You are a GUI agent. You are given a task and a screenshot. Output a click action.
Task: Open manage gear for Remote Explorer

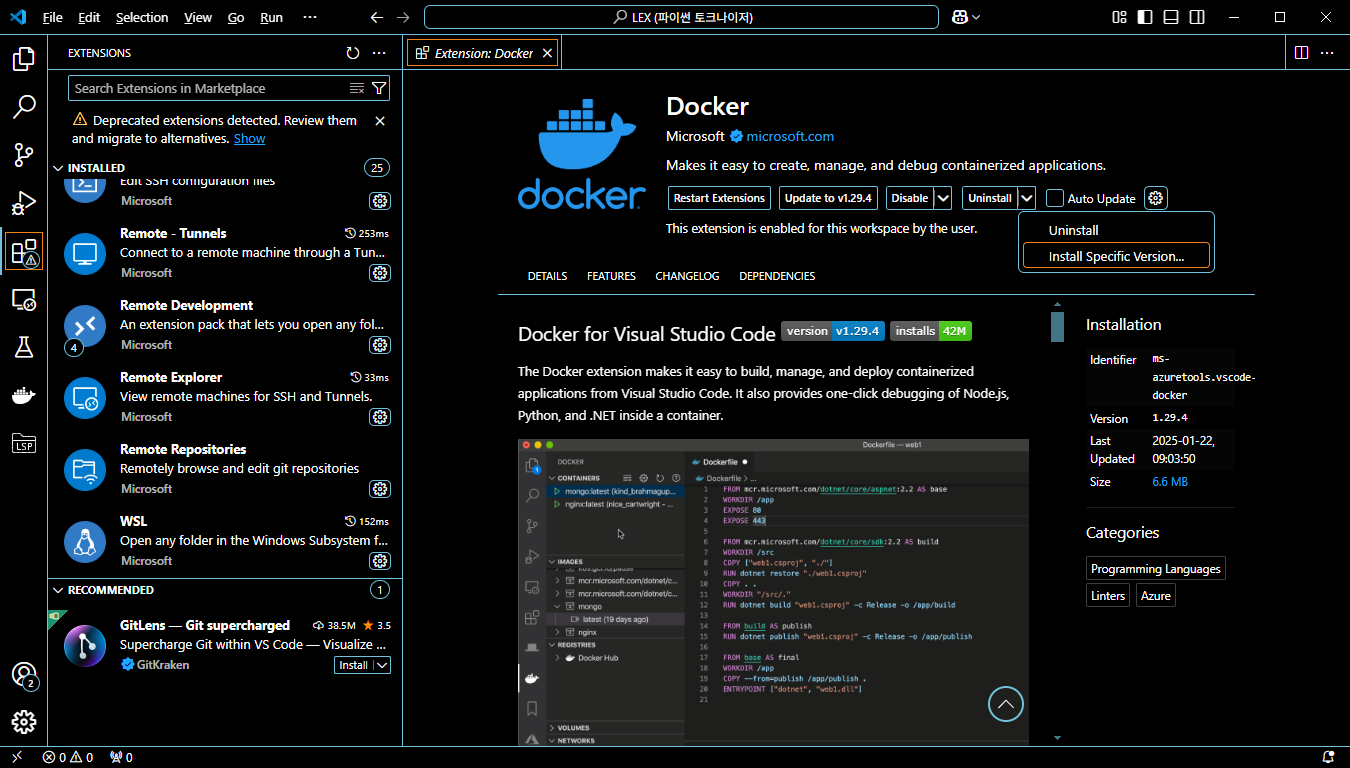point(380,417)
